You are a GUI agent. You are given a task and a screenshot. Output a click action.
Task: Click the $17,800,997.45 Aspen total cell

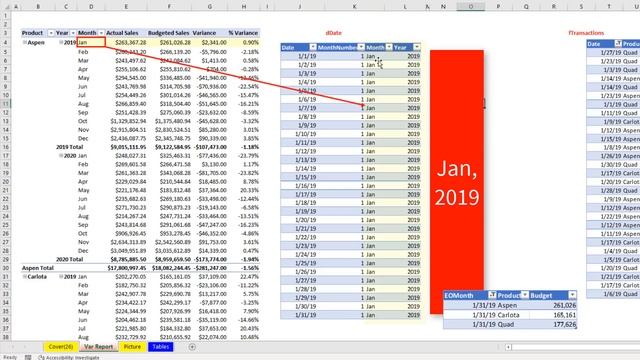pyautogui.click(x=127, y=268)
